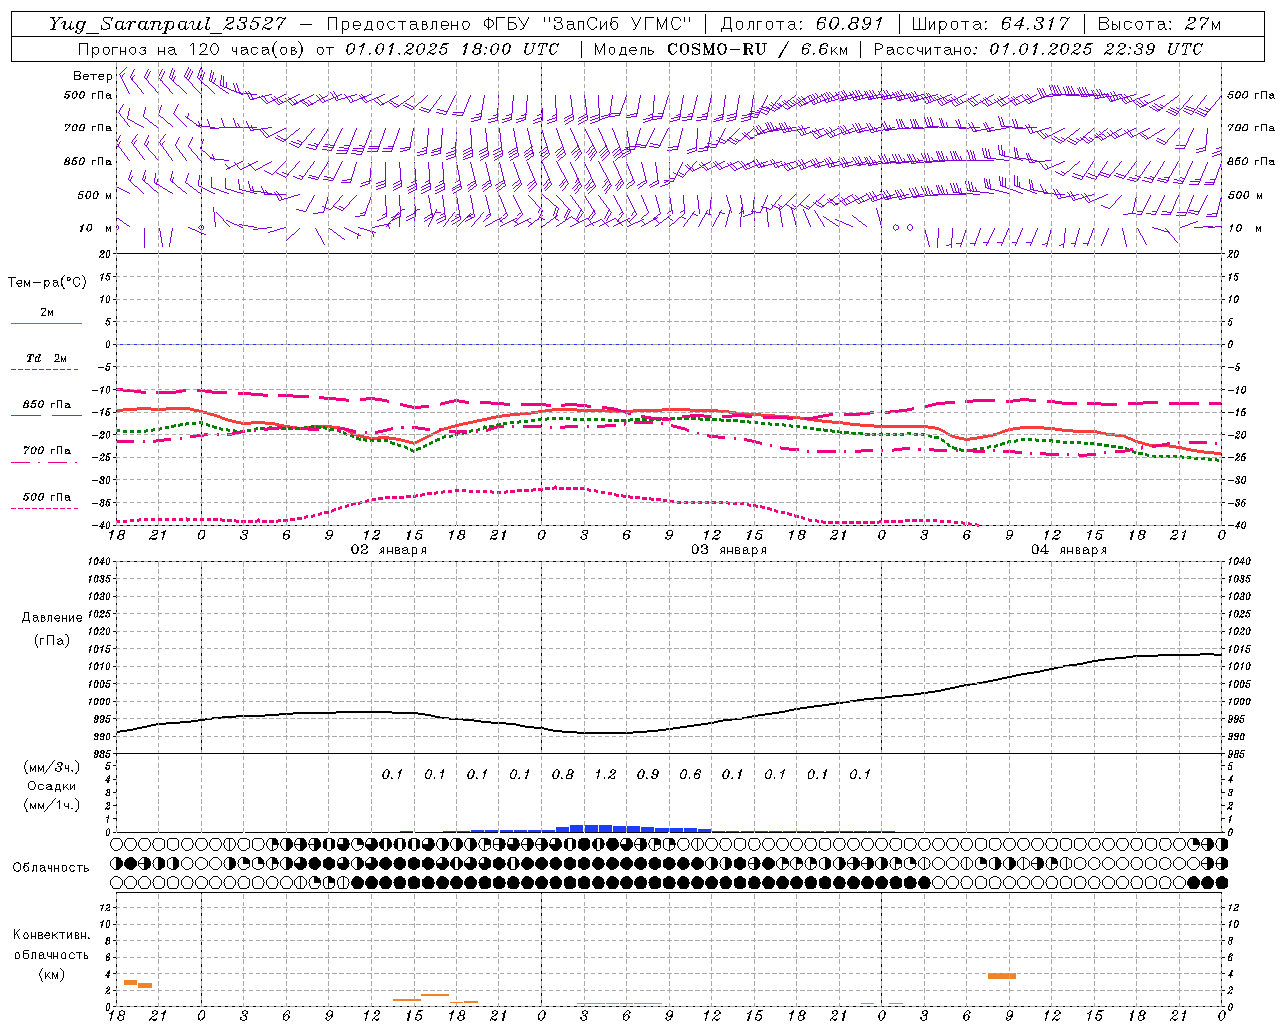Viewport: 1280px width, 1024px height.
Task: Click the '(мм/1ч.)' precipitation unit label
Action: [52, 805]
